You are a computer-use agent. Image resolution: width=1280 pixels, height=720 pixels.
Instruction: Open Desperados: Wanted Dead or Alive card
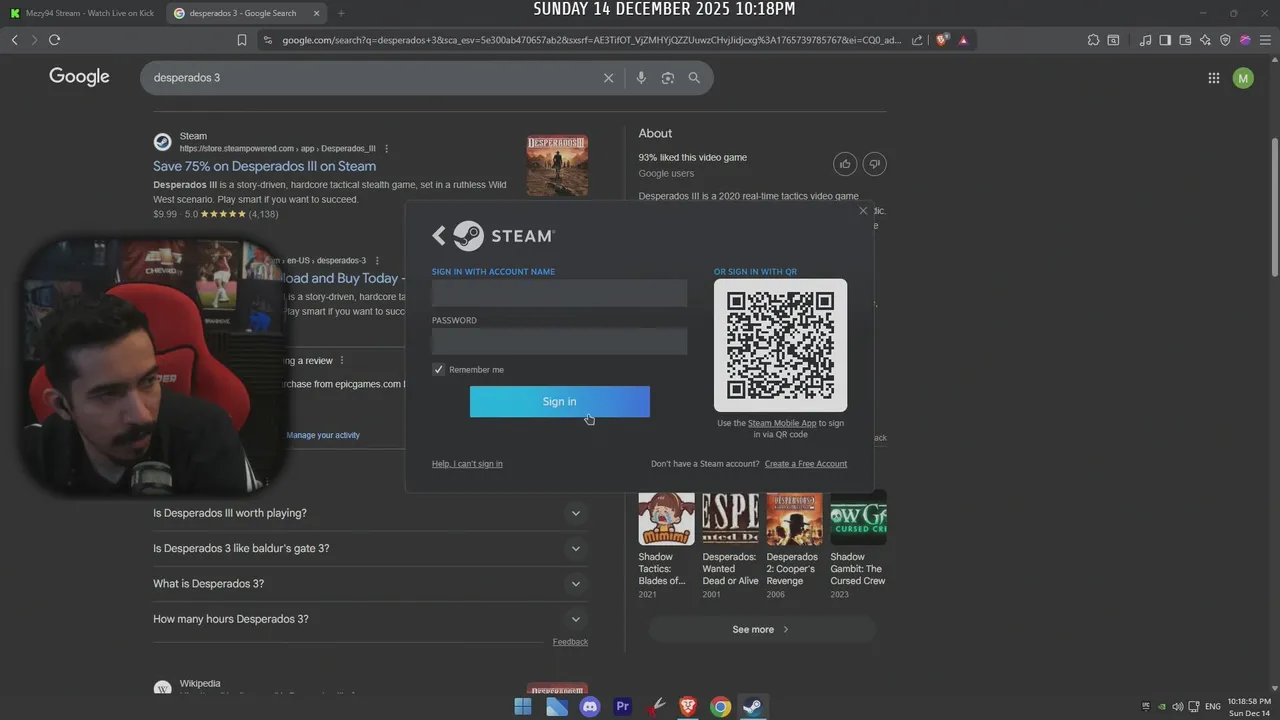(730, 546)
